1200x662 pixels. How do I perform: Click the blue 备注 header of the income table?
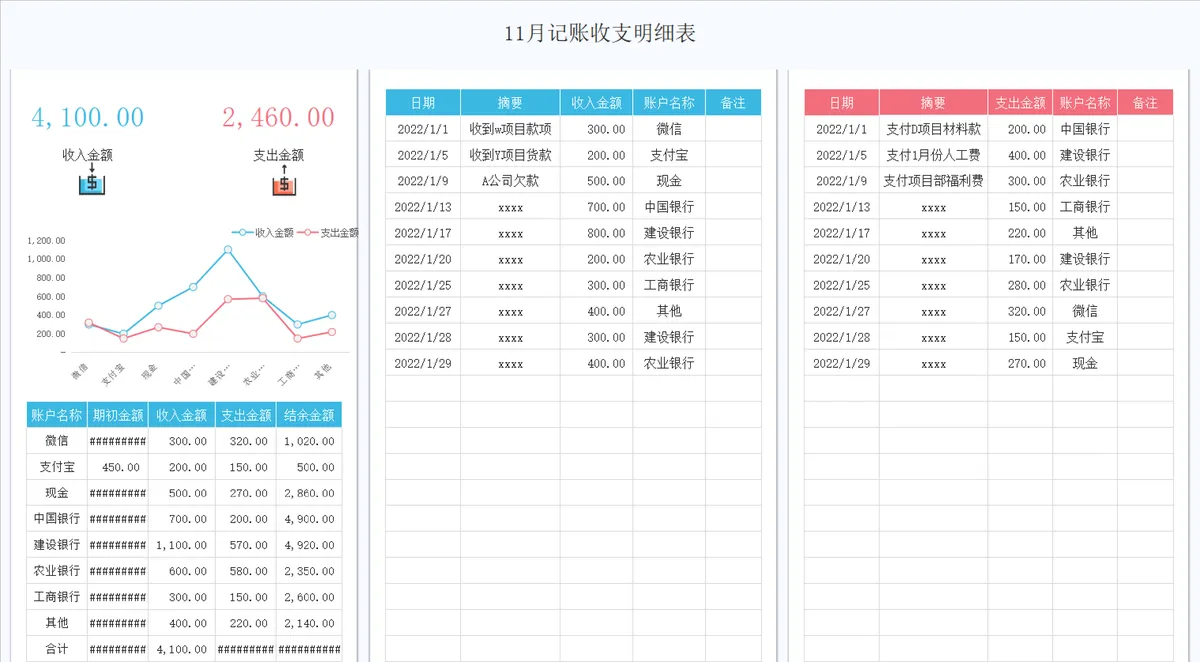(733, 102)
